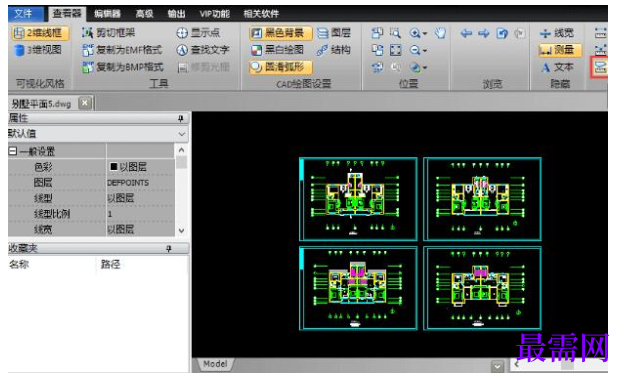The width and height of the screenshot is (628, 379).
Task: Click the greyed 修剪光栅 button
Action: pos(204,67)
